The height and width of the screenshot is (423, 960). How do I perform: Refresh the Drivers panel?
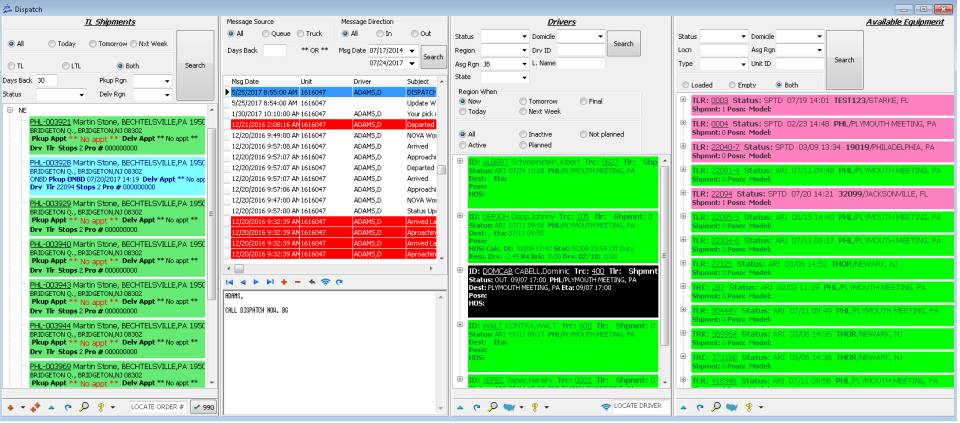coord(477,407)
